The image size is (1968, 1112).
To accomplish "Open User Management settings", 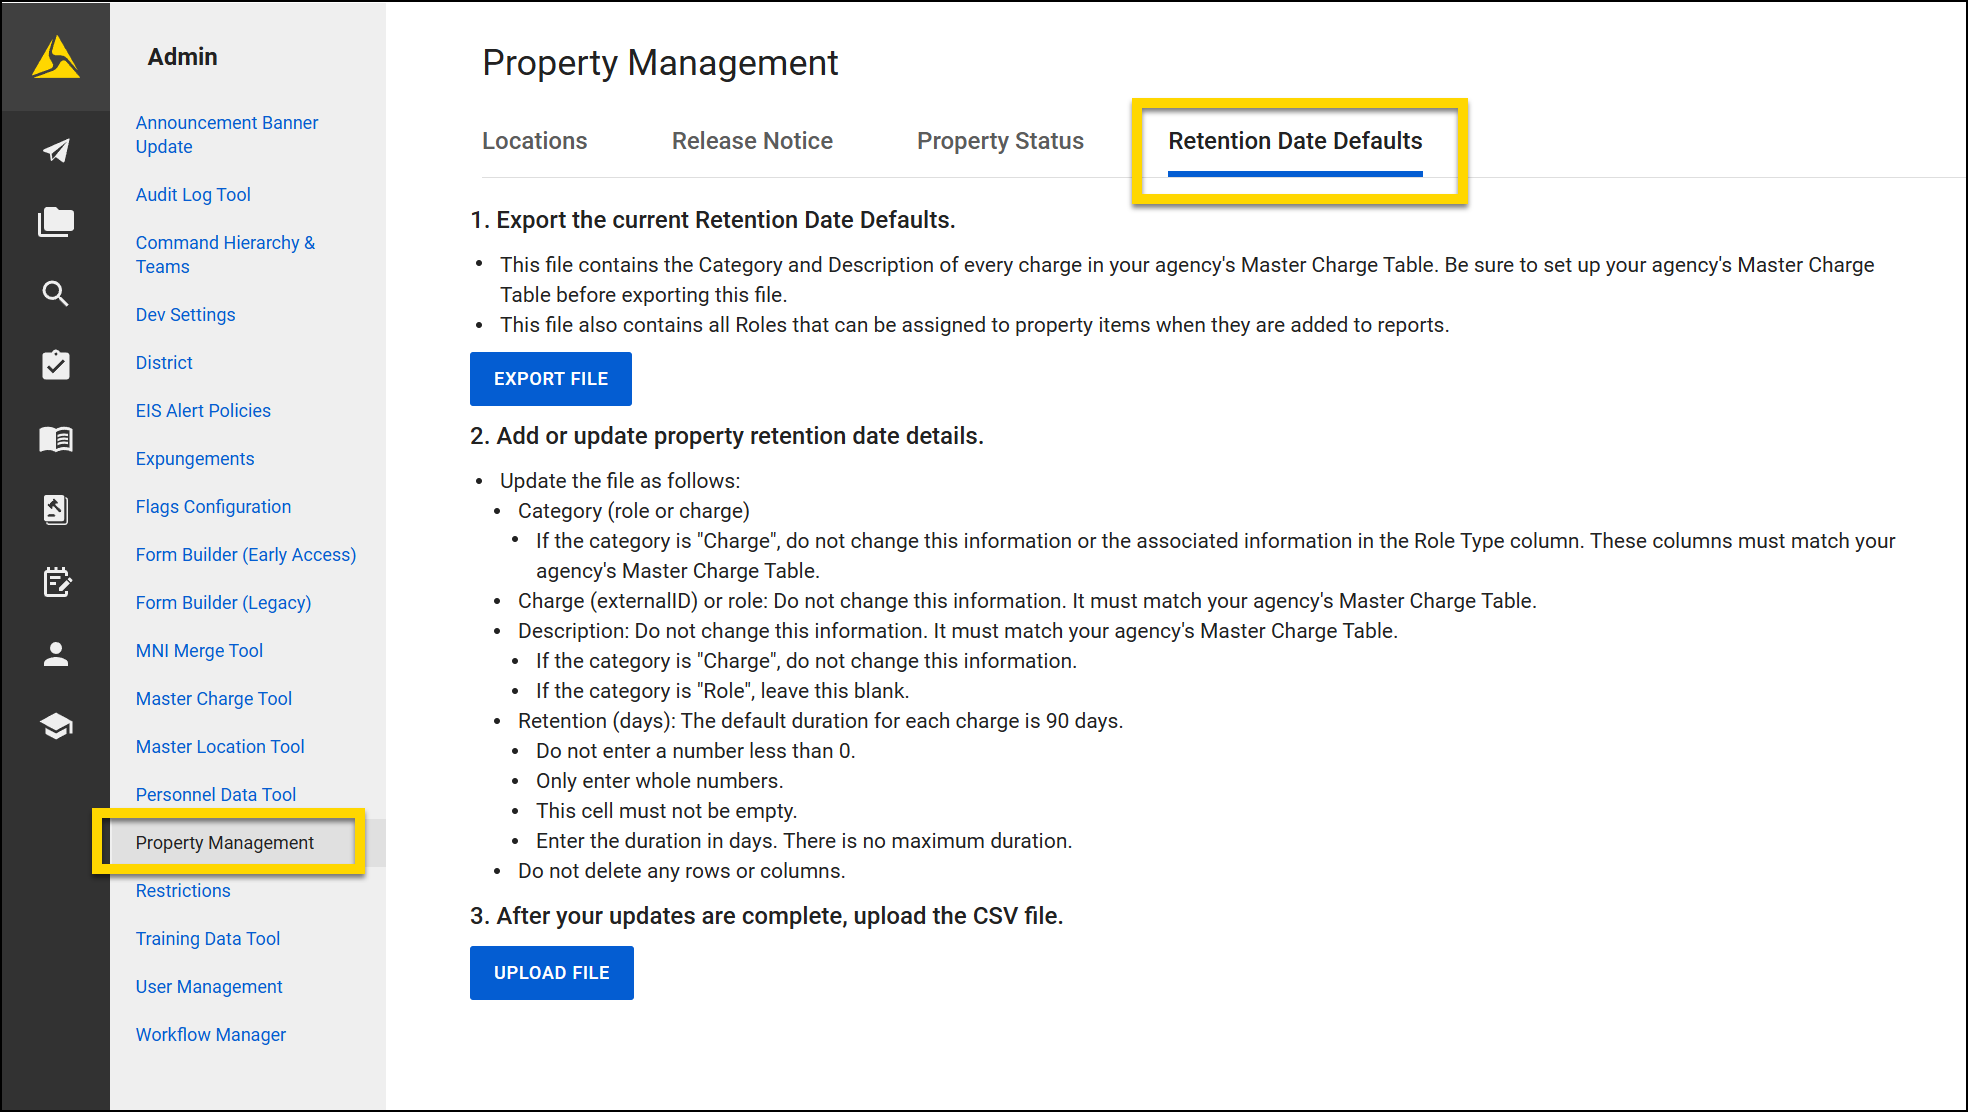I will coord(208,986).
